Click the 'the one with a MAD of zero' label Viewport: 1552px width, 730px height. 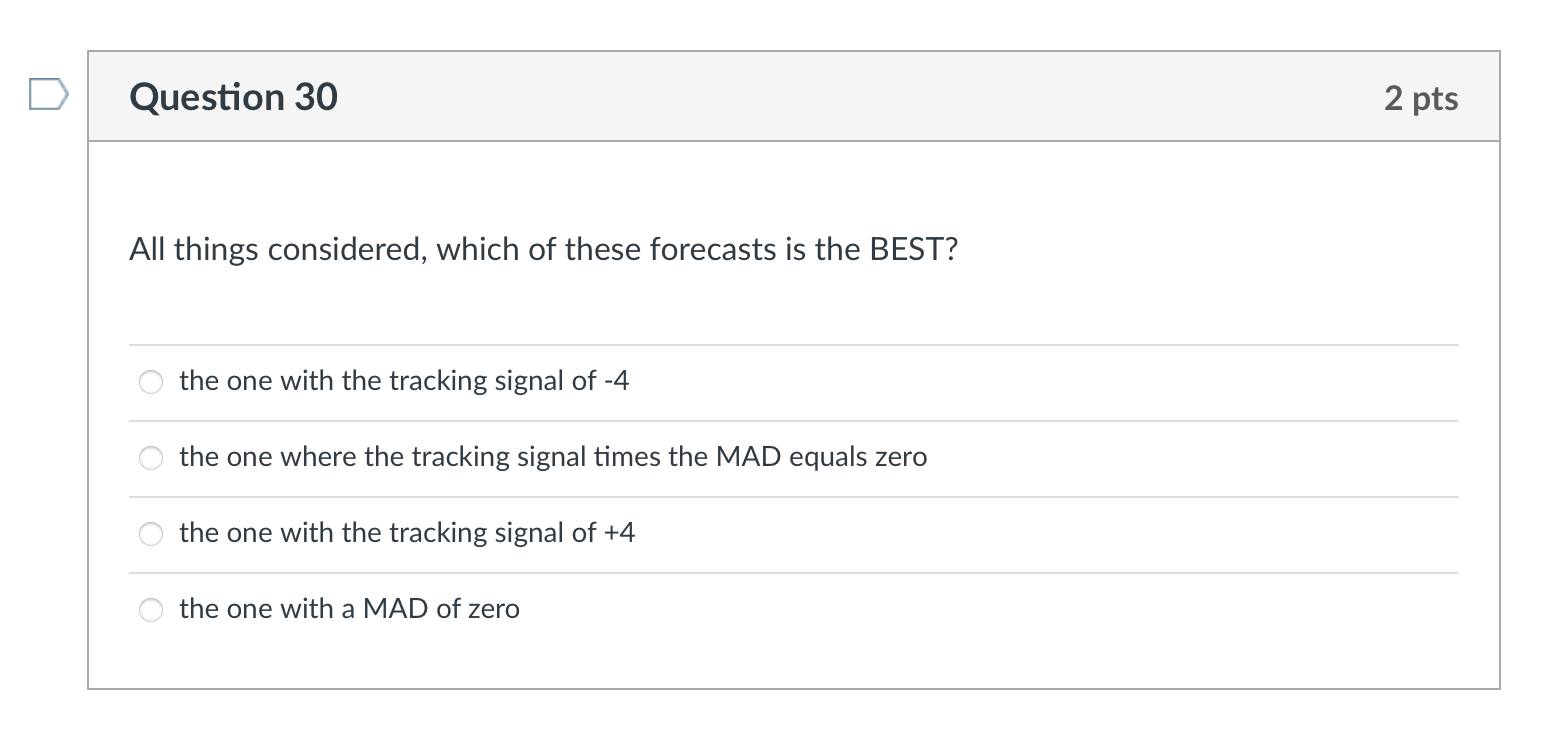click(x=349, y=609)
